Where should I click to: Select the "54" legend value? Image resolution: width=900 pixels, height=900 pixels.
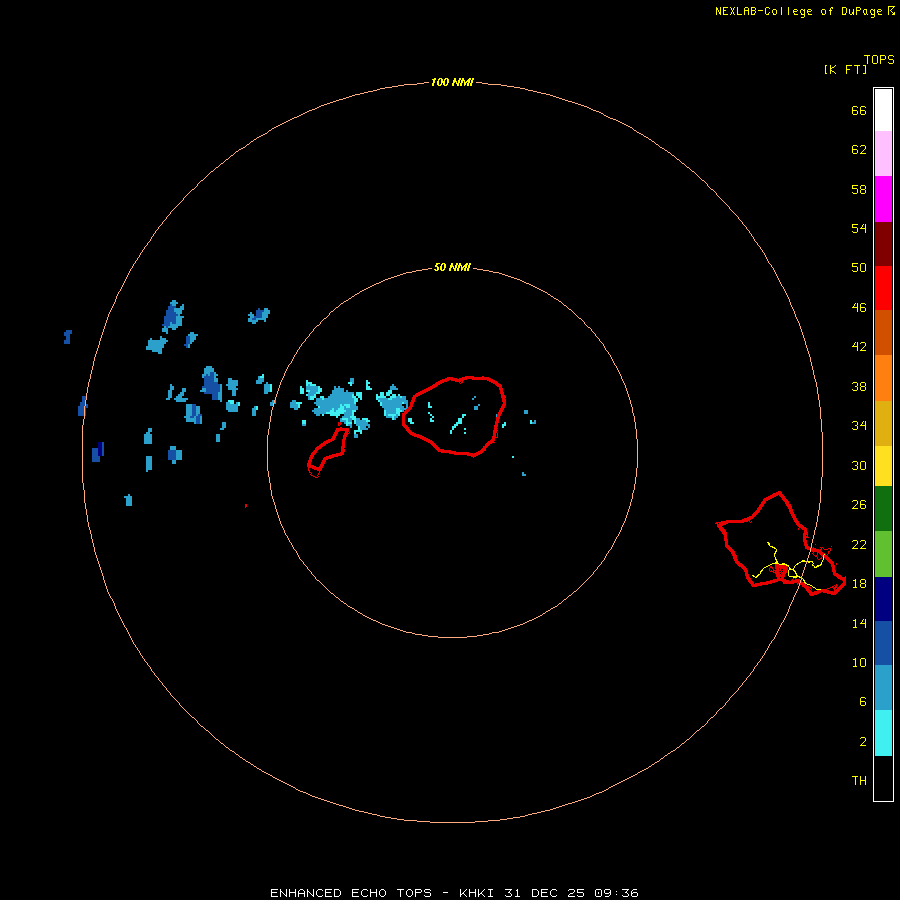(859, 228)
